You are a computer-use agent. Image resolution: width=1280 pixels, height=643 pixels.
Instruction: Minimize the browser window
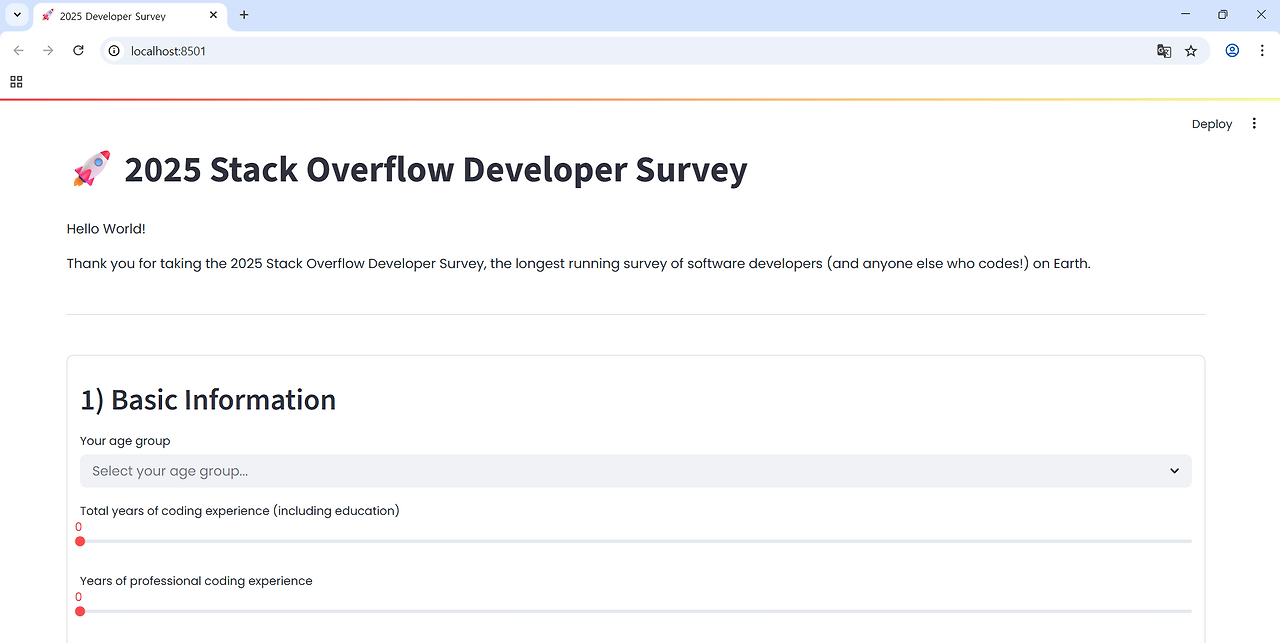[x=1186, y=15]
